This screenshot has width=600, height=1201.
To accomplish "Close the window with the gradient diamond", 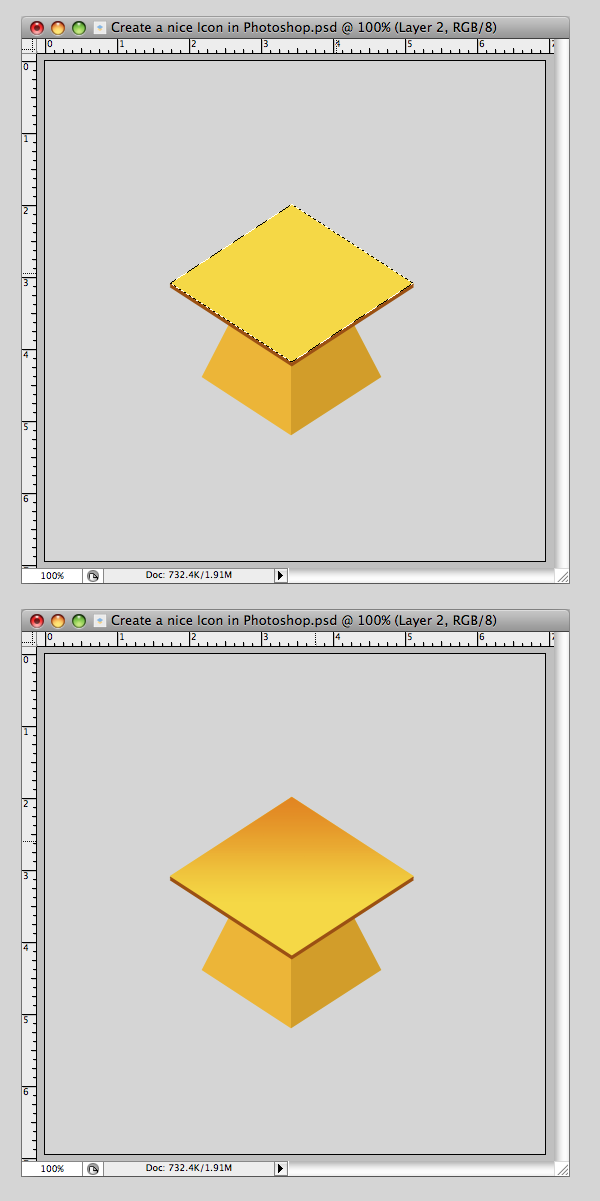I will (38, 621).
